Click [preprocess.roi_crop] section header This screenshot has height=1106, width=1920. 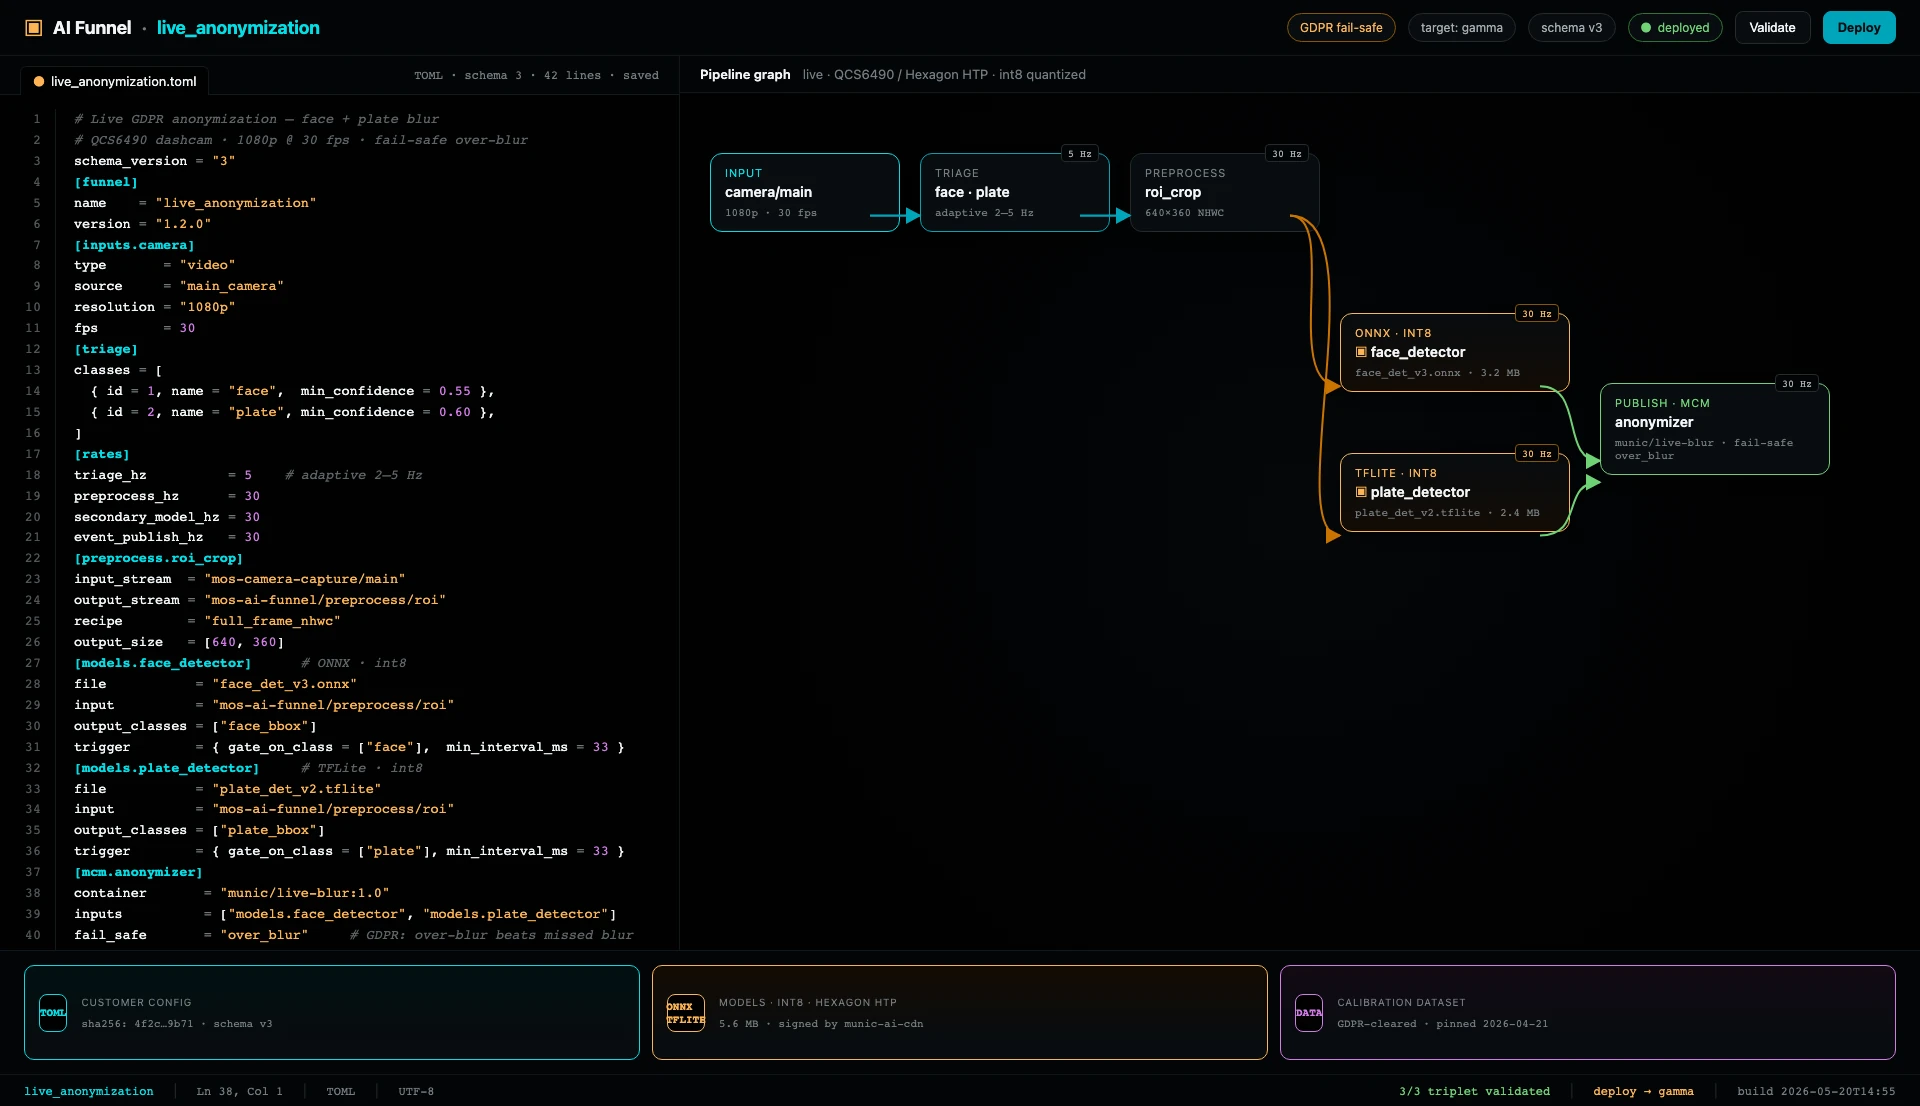pos(158,558)
